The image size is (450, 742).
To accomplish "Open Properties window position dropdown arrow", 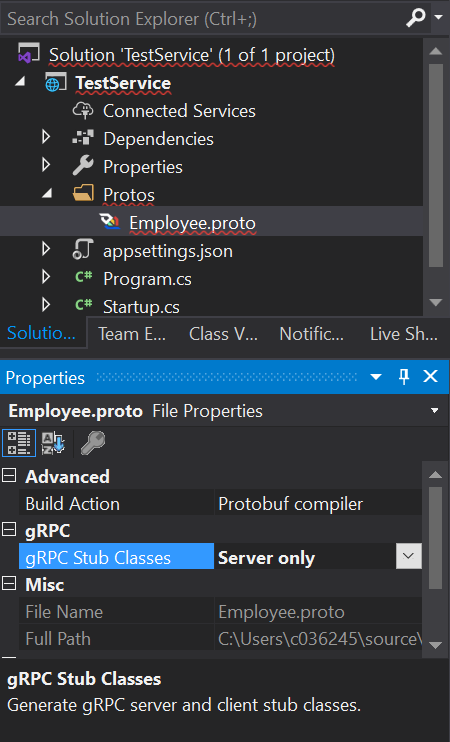I will (x=376, y=377).
